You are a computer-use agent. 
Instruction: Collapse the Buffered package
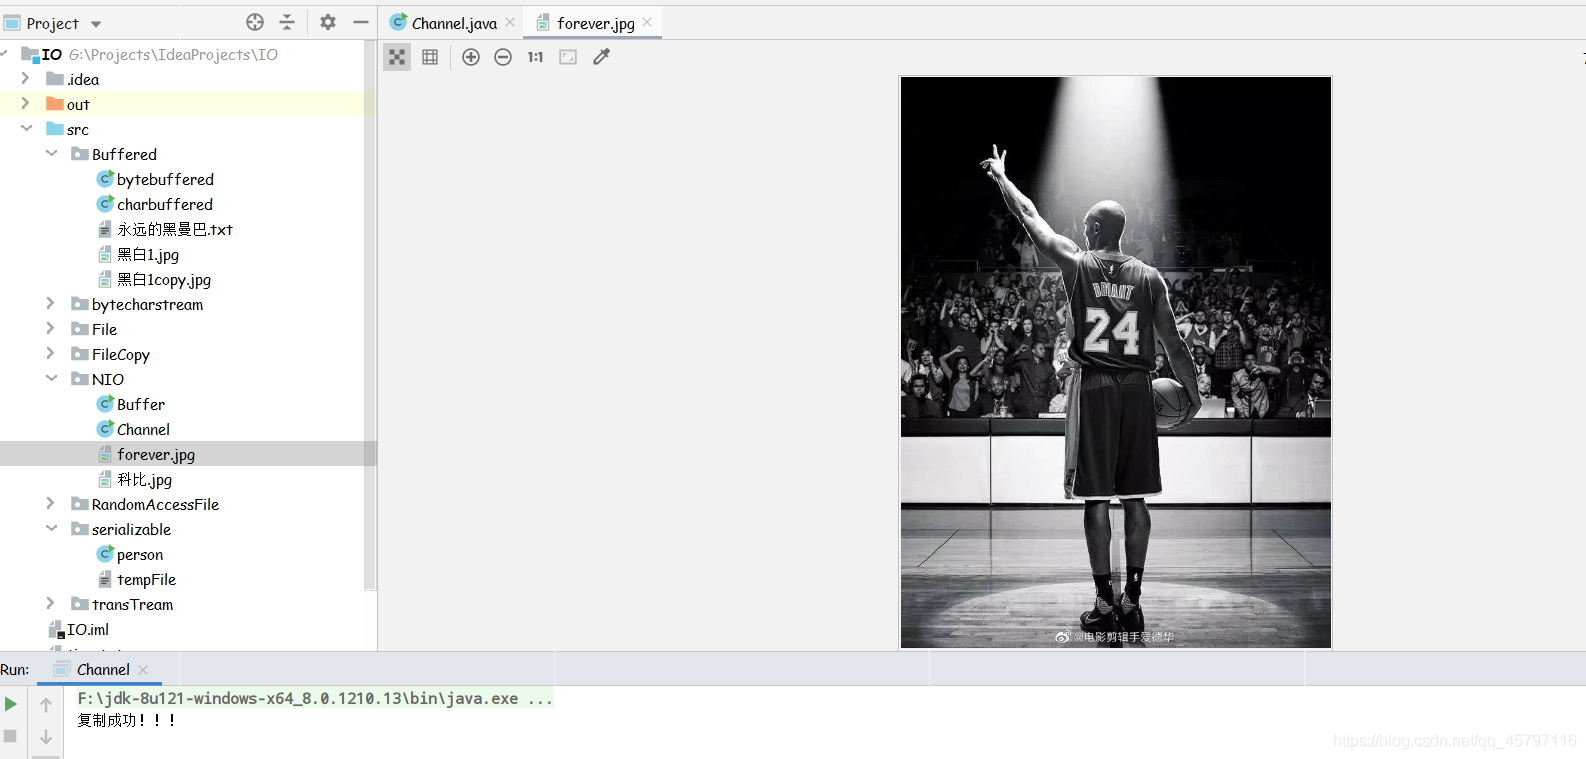[x=51, y=153]
